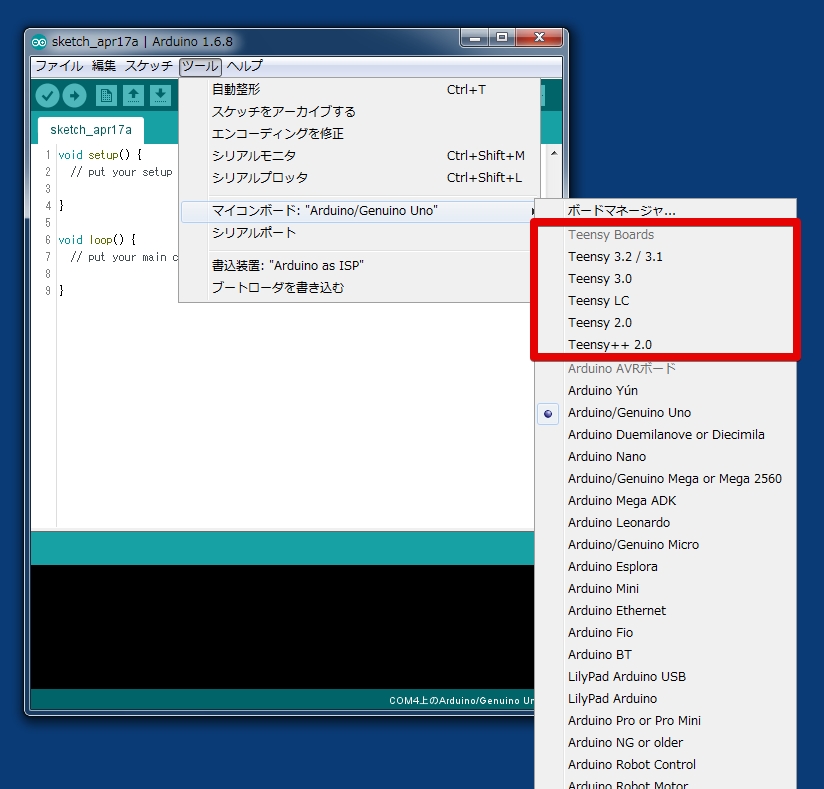Select Arduino Nano board
824x789 pixels.
pyautogui.click(x=665, y=457)
